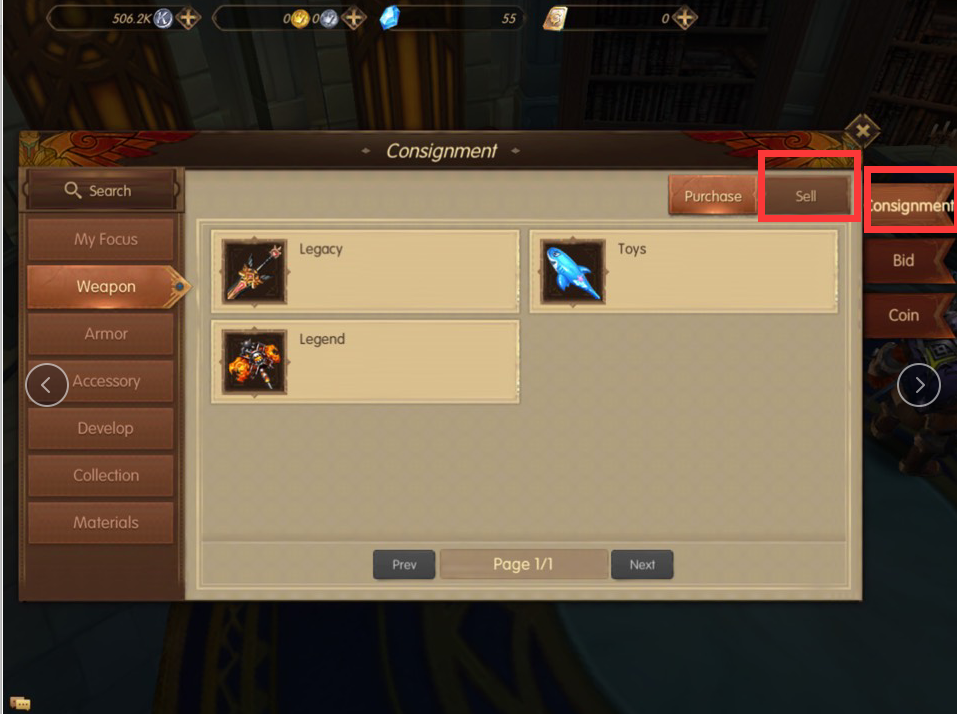Switch to the Sell tab
Viewport: 957px width, 714px height.
[806, 196]
